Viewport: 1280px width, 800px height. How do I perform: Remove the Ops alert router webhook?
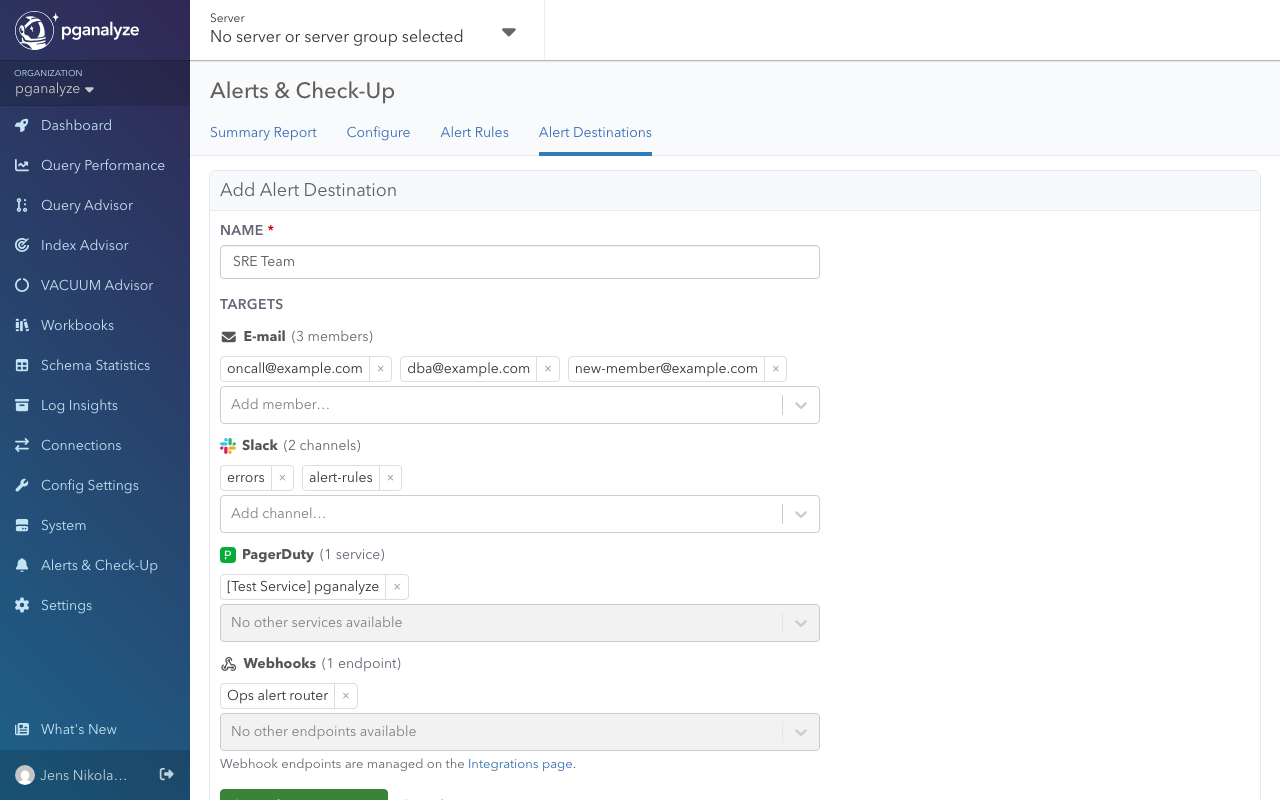346,695
